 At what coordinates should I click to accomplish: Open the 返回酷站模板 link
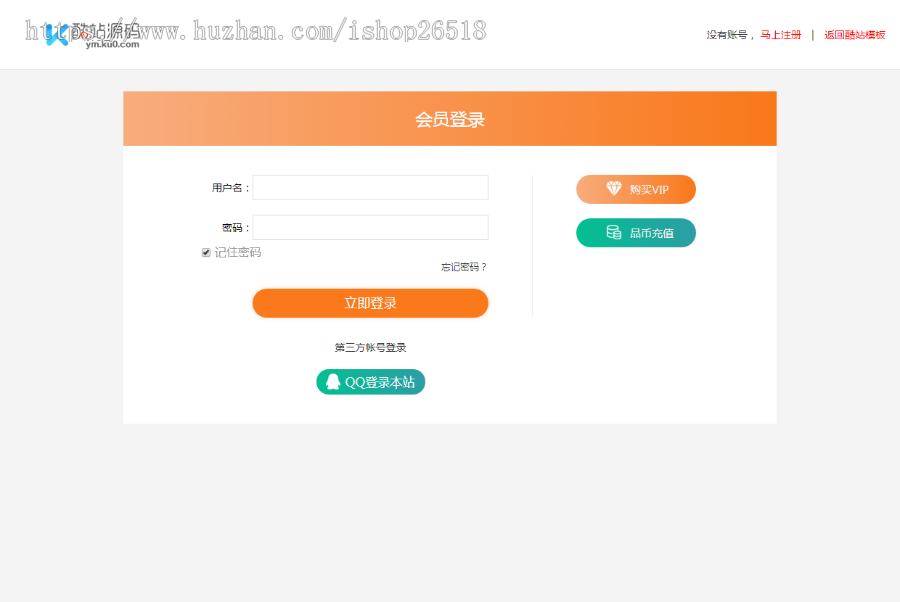point(855,35)
